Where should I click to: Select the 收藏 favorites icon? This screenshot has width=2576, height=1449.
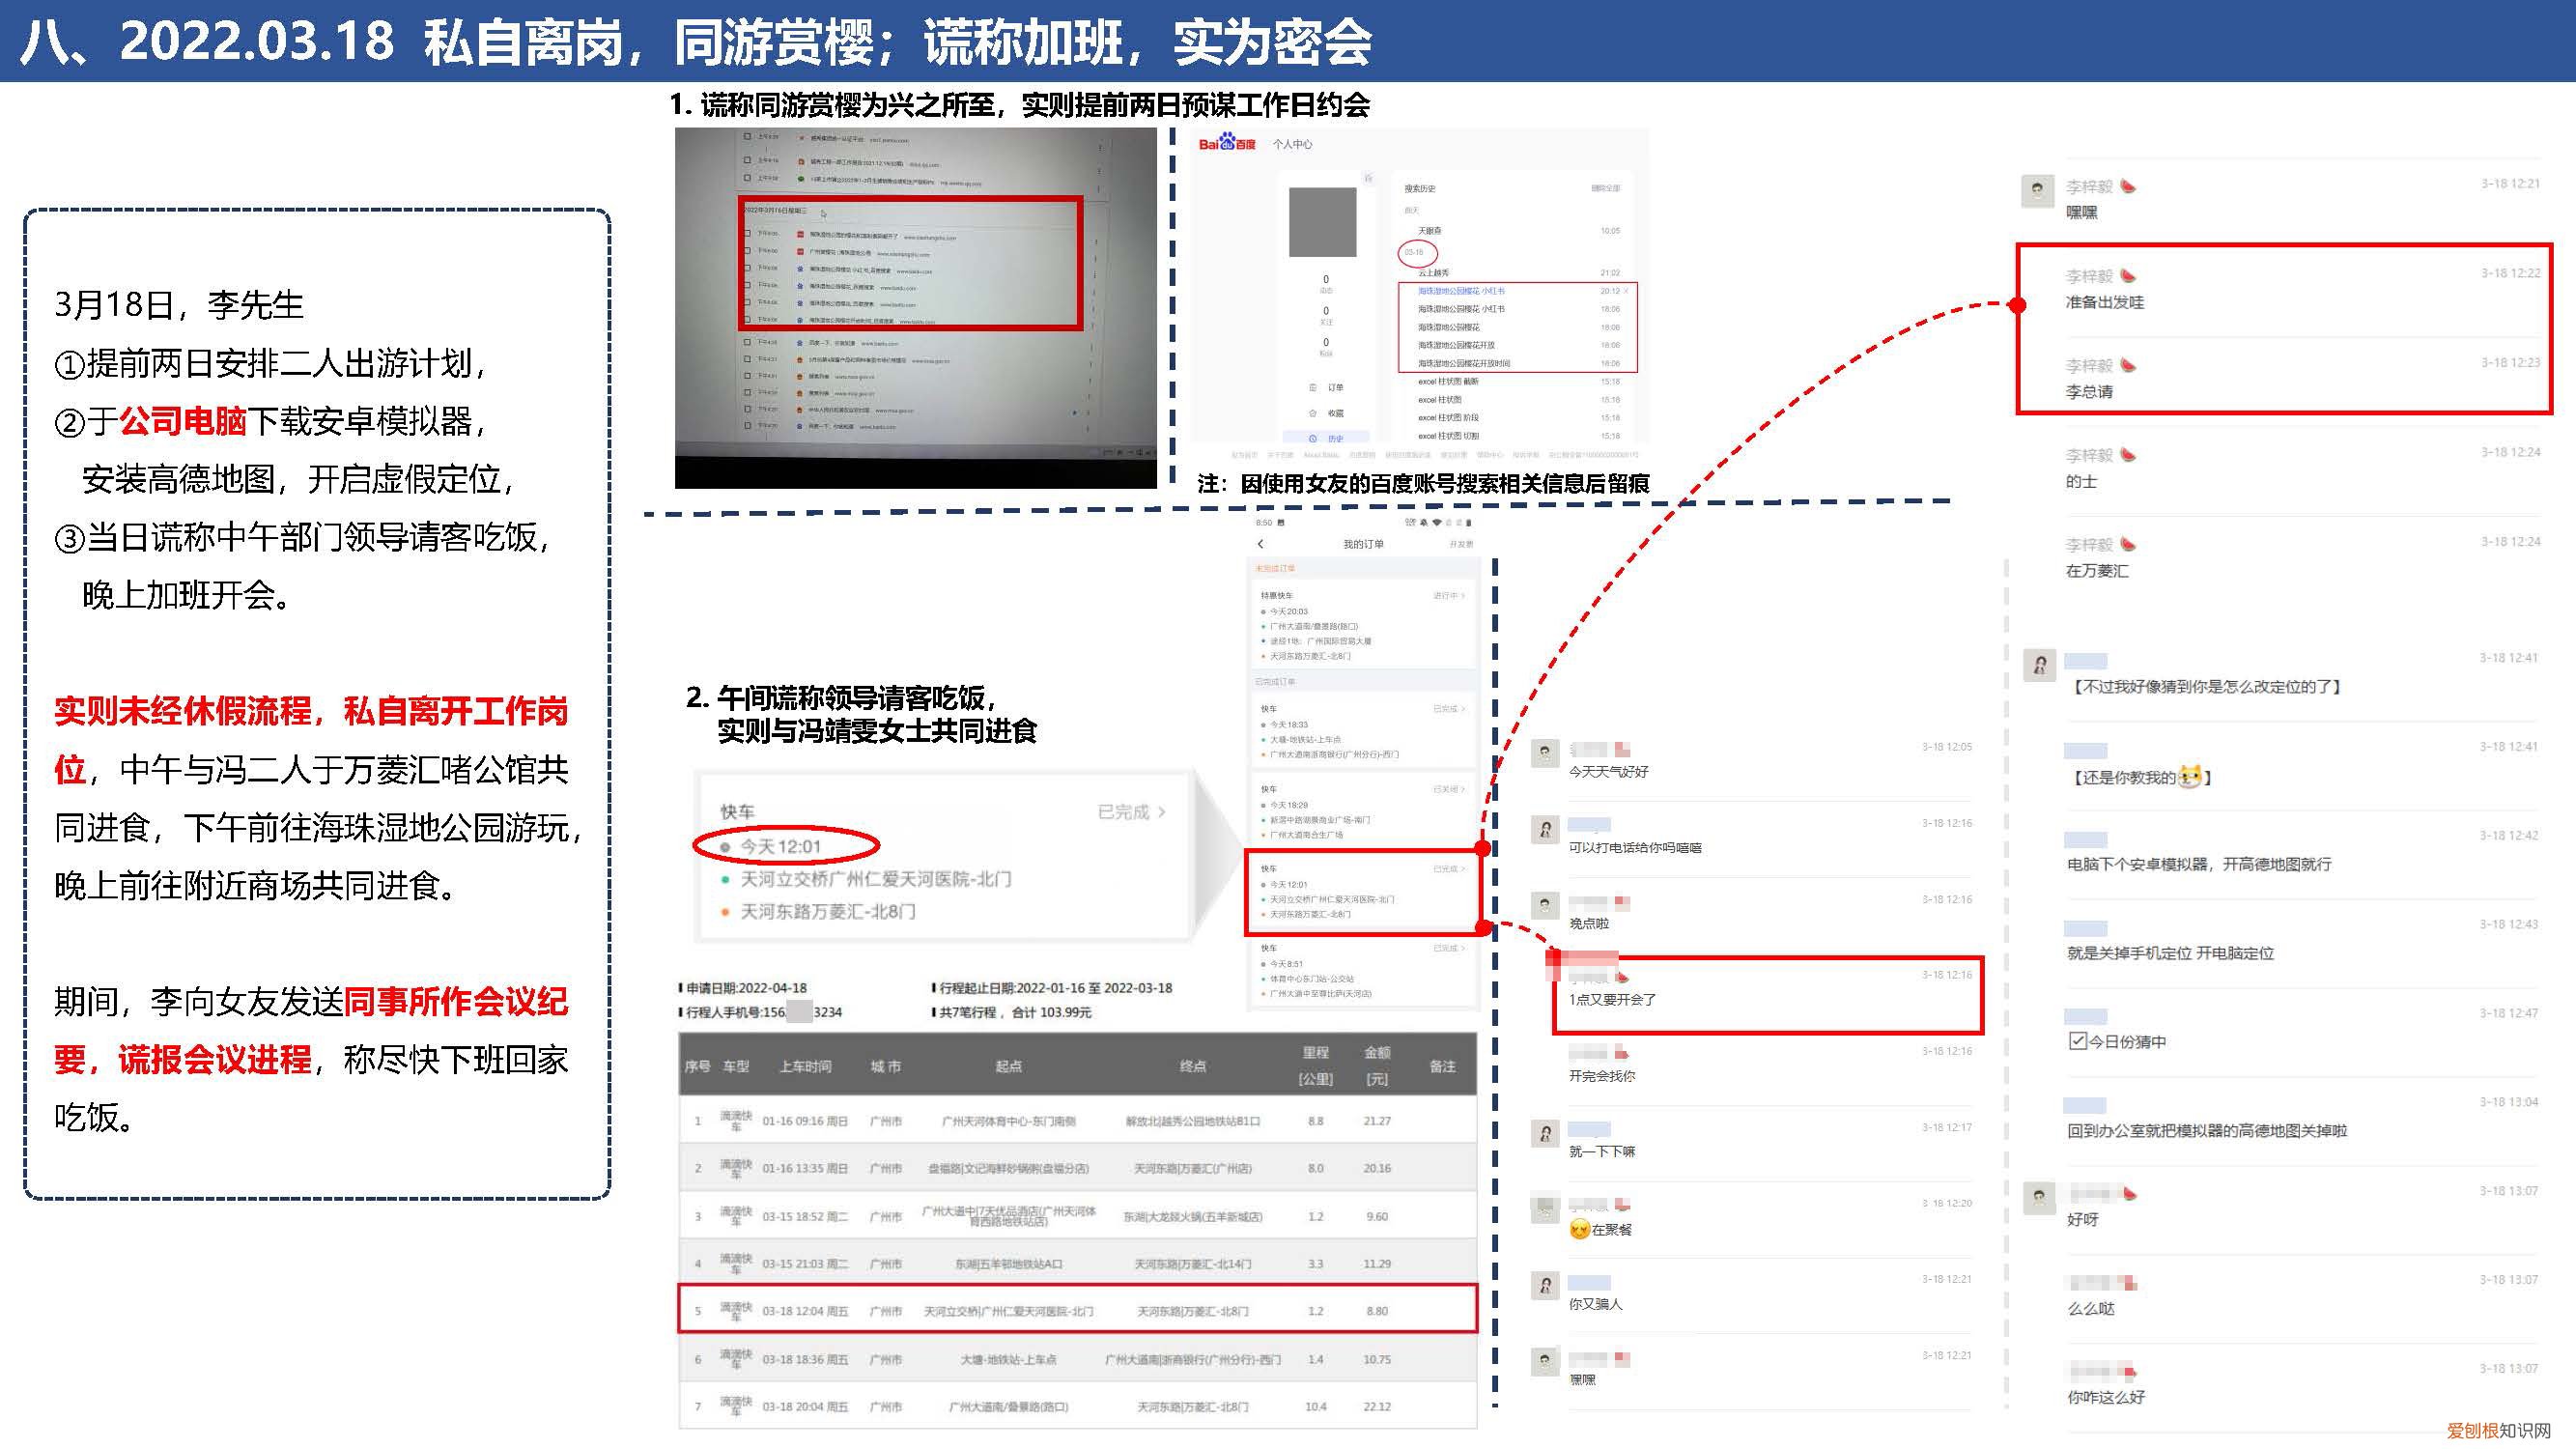(x=1314, y=413)
